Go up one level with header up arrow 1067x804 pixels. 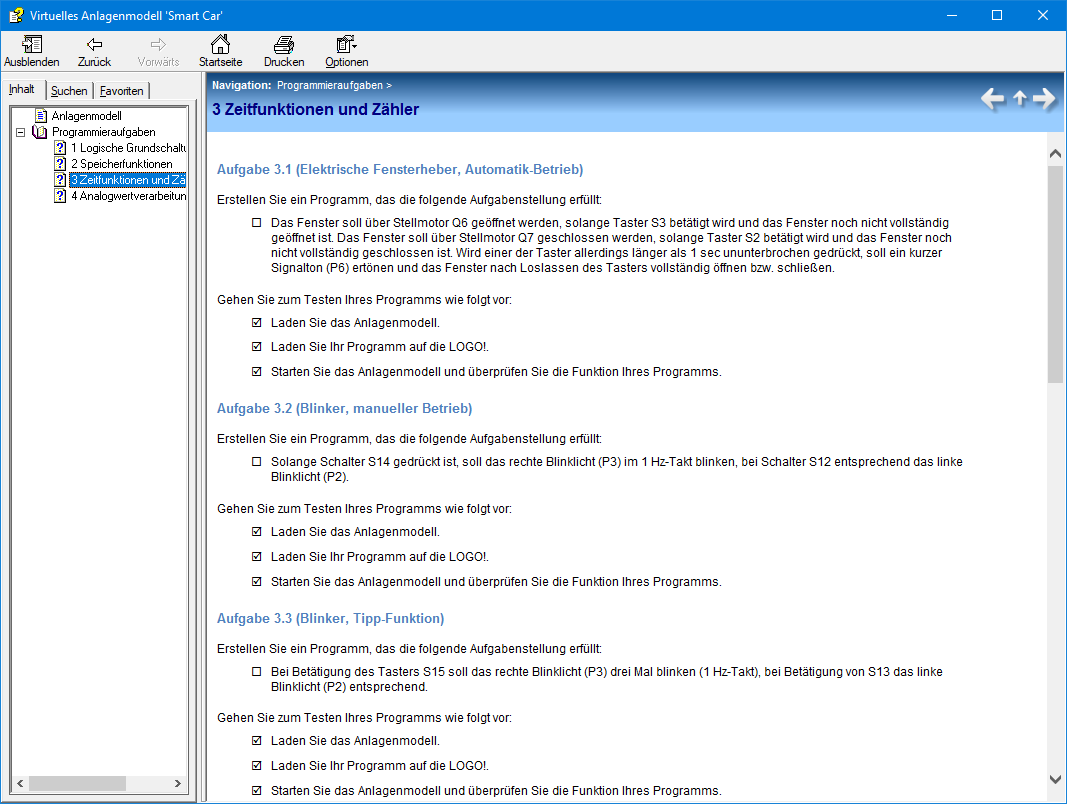1019,98
